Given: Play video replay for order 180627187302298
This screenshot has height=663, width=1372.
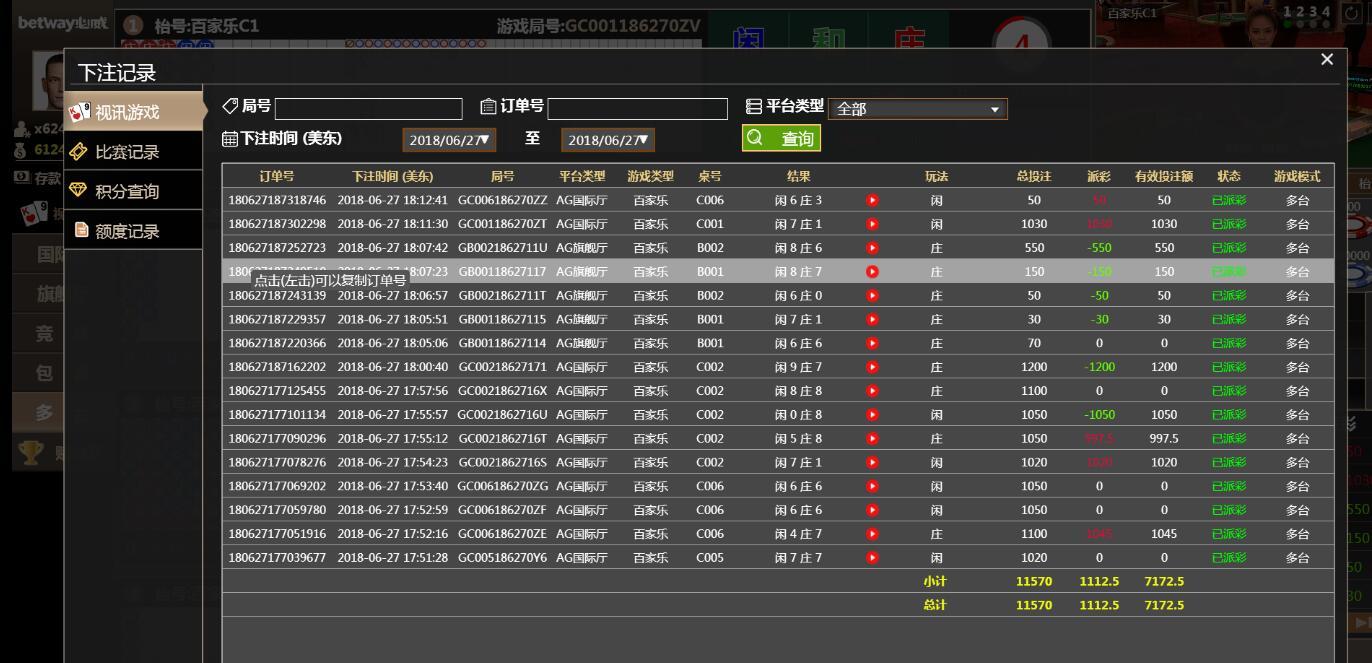Looking at the screenshot, I should [872, 224].
